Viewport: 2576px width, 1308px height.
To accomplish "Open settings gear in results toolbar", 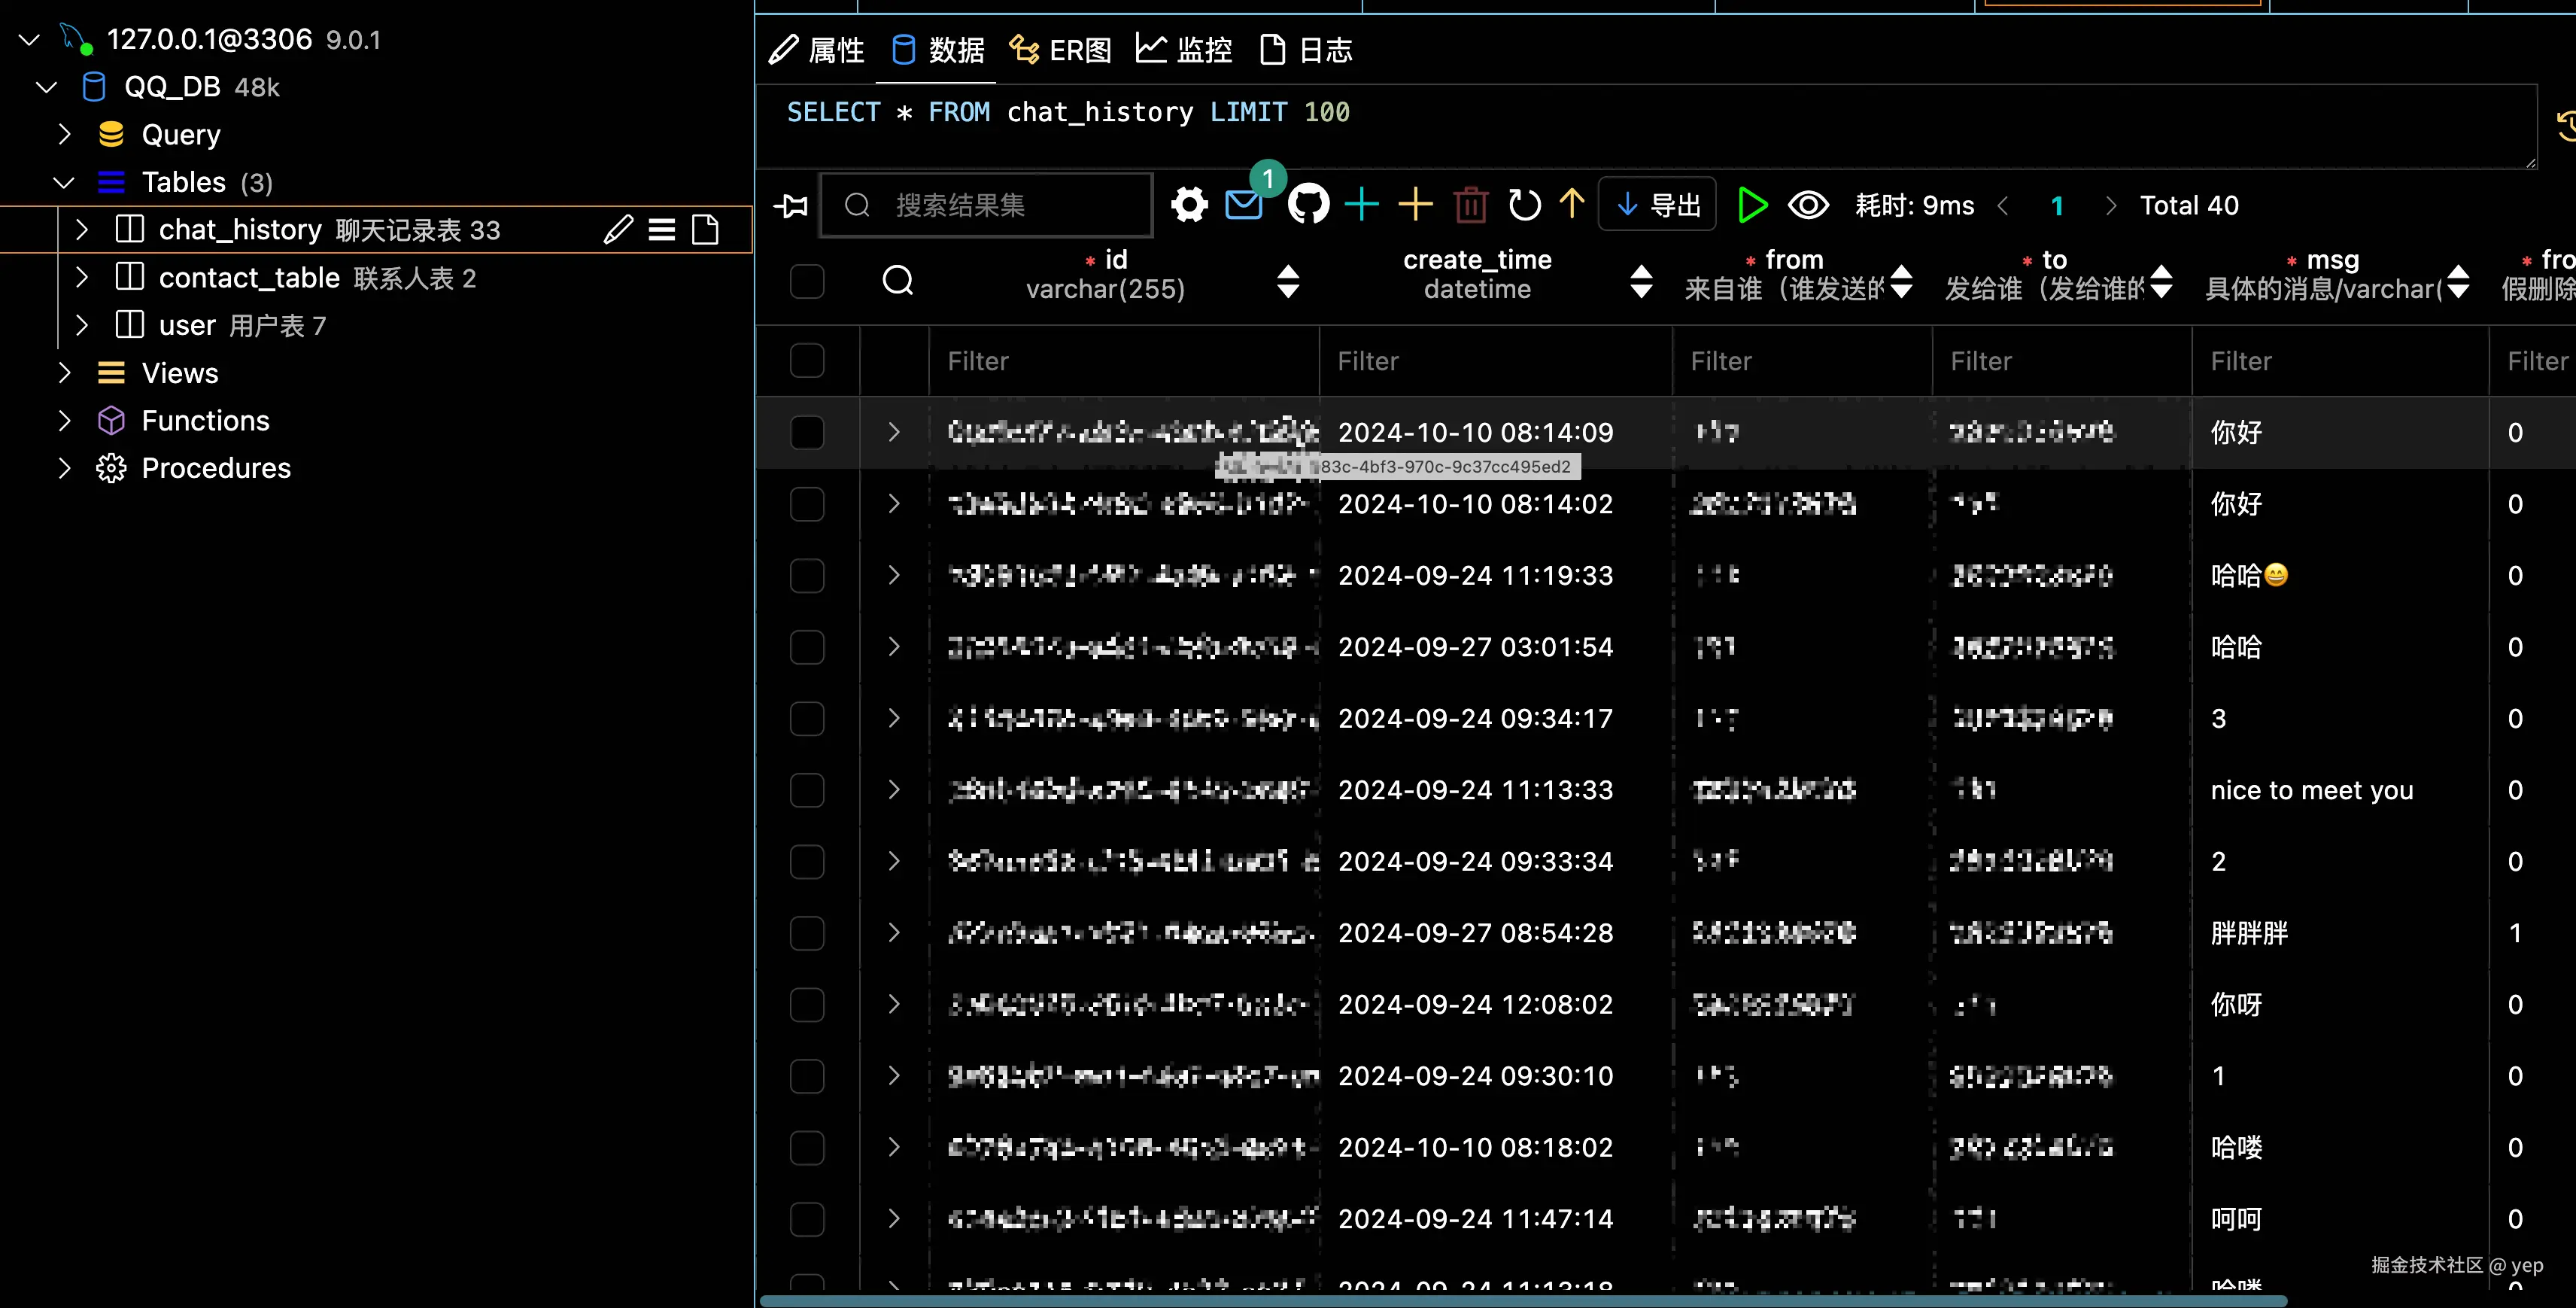I will [1189, 206].
